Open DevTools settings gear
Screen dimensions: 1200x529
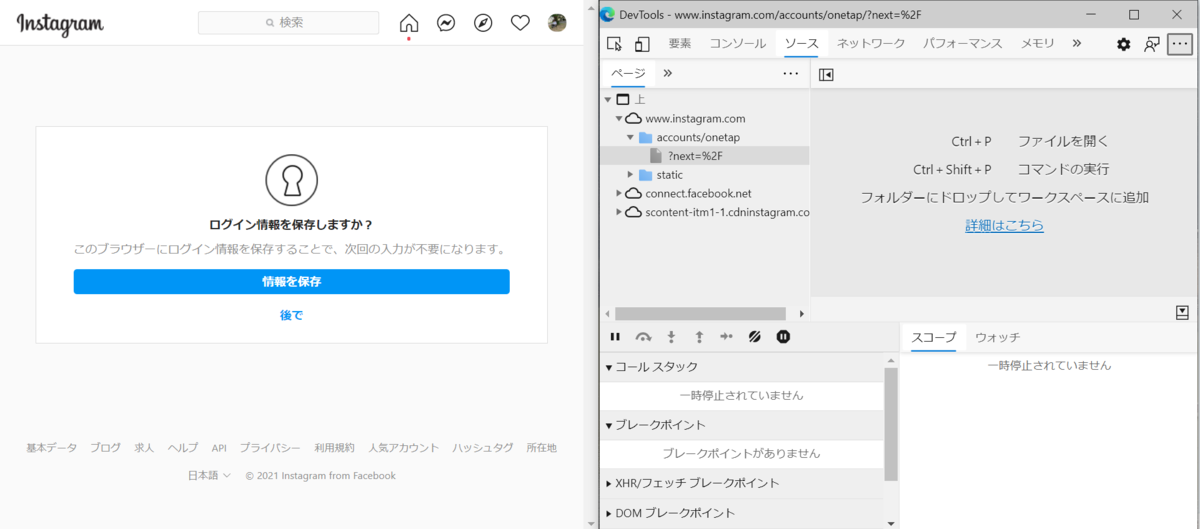pos(1124,44)
